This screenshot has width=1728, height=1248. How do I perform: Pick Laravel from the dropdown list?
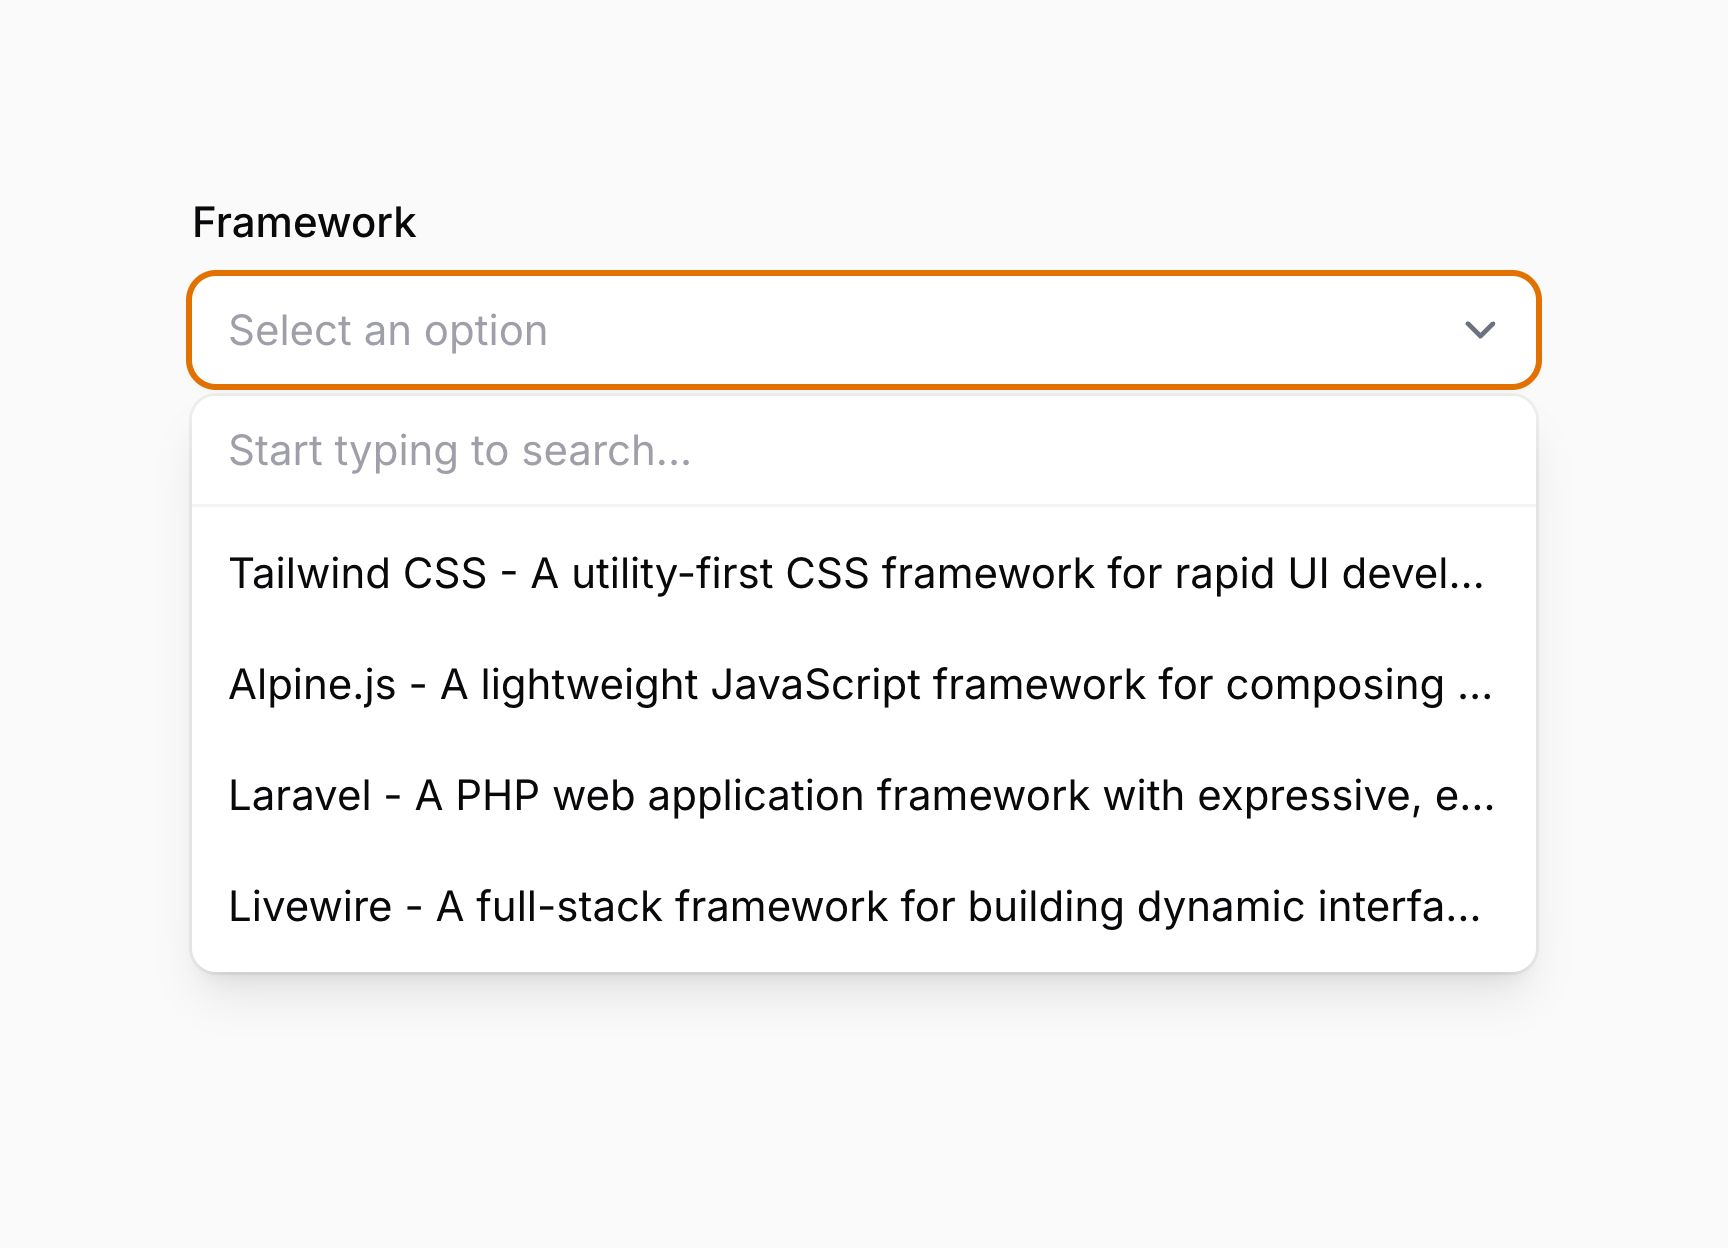point(864,796)
